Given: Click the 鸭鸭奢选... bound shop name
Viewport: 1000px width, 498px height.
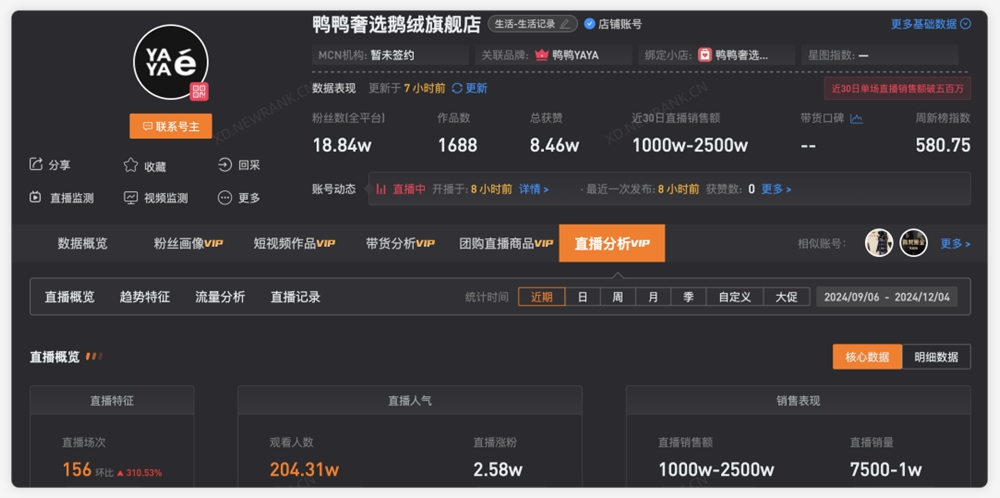Looking at the screenshot, I should pos(742,55).
